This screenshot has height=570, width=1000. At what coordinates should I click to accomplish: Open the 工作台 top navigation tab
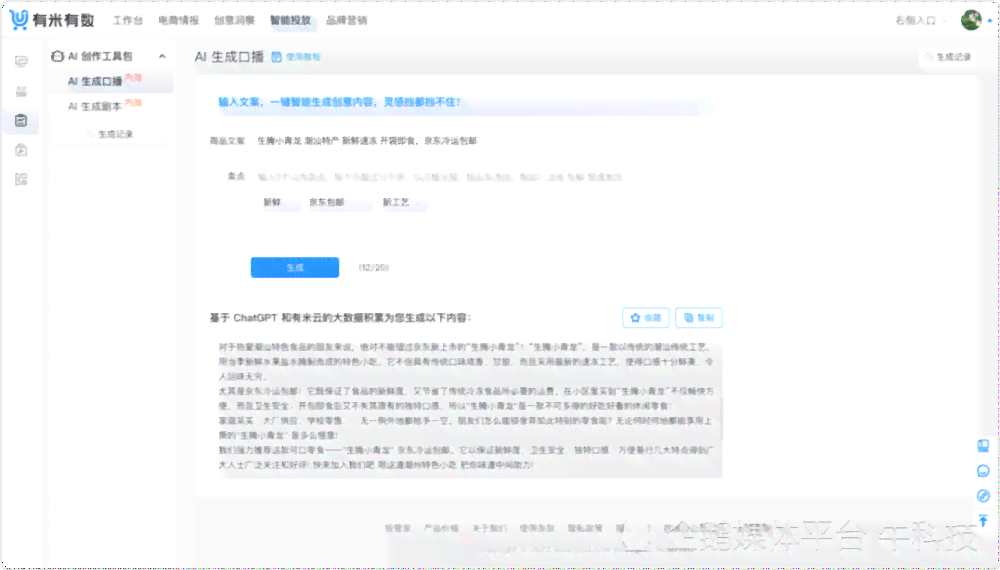[x=128, y=20]
